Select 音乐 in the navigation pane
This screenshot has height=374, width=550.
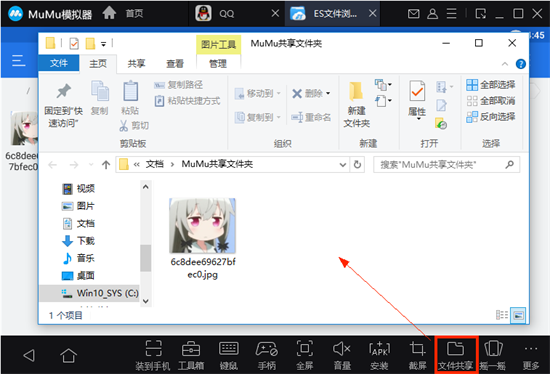click(79, 258)
